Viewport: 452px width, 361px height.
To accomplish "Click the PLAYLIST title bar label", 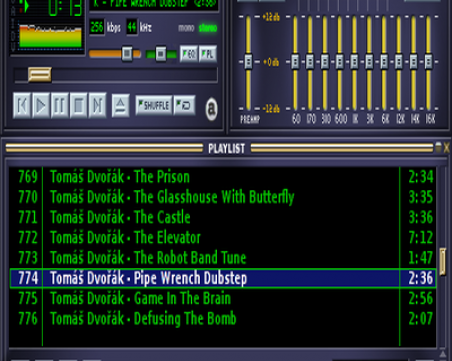I will tap(227, 148).
